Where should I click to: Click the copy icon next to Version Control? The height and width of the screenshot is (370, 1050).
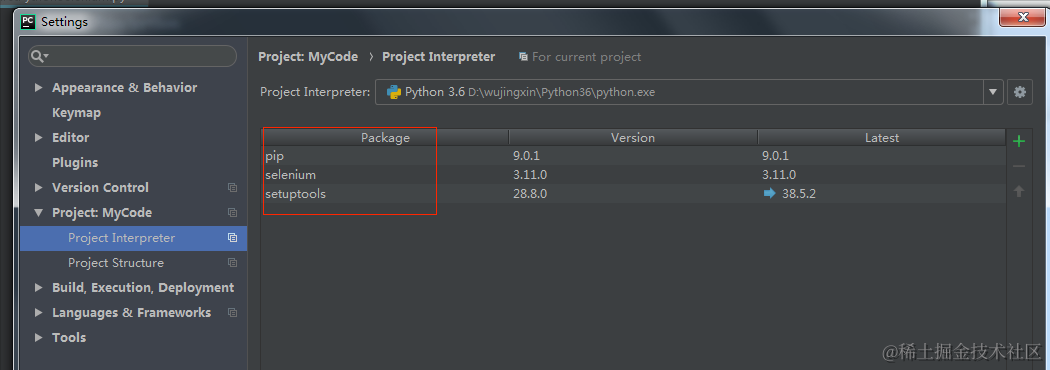(x=232, y=188)
